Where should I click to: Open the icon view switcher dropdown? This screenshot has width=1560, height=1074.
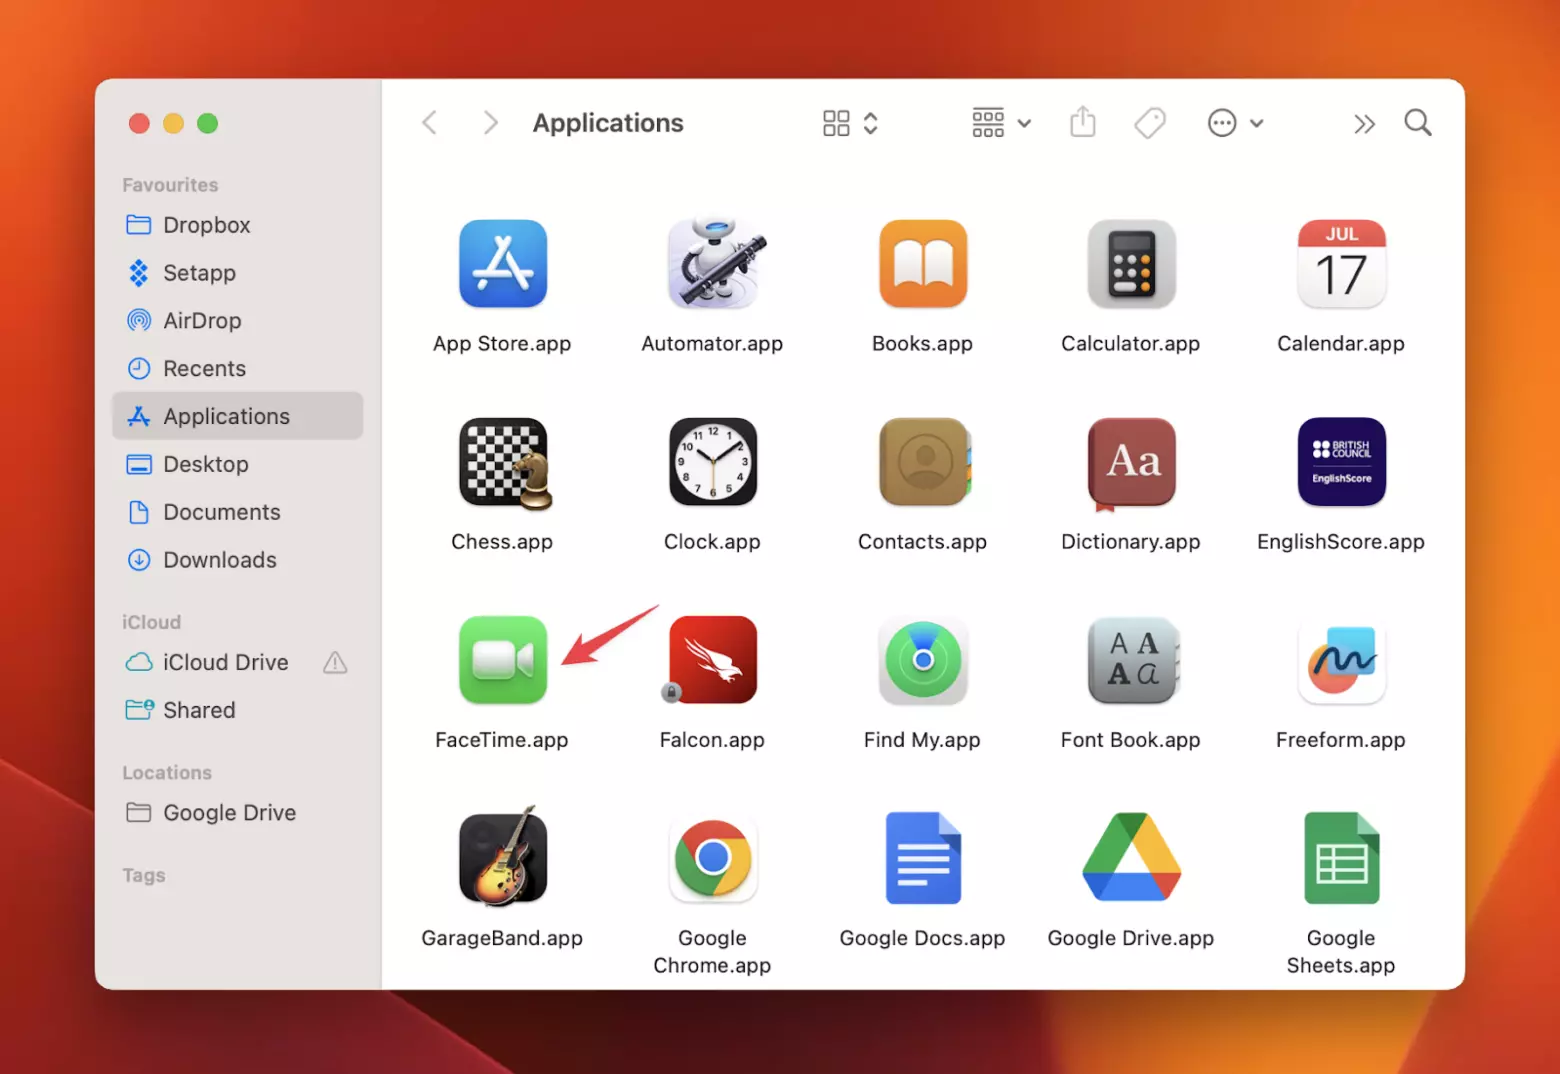[x=850, y=123]
